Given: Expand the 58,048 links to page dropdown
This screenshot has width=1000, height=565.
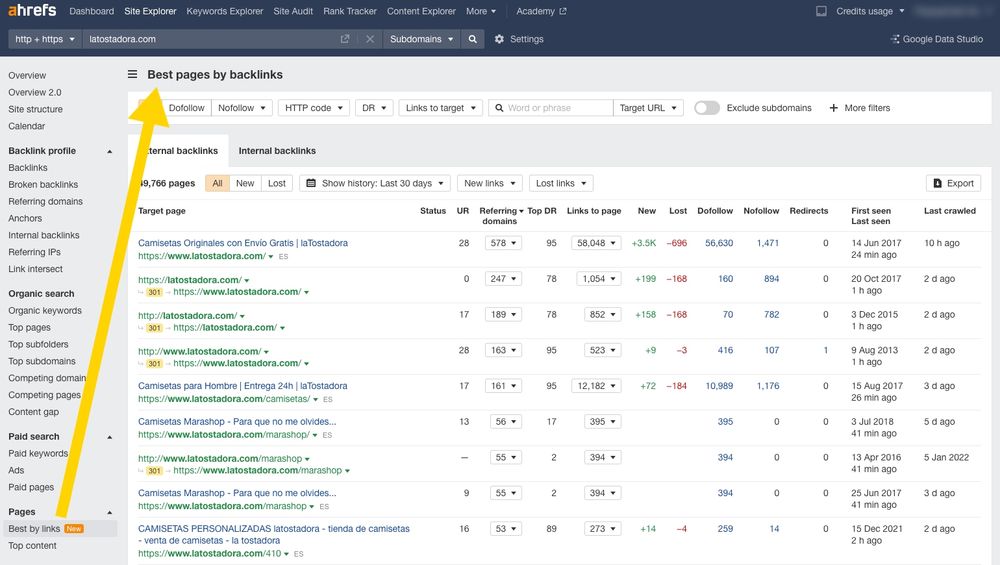Looking at the screenshot, I should [x=596, y=243].
